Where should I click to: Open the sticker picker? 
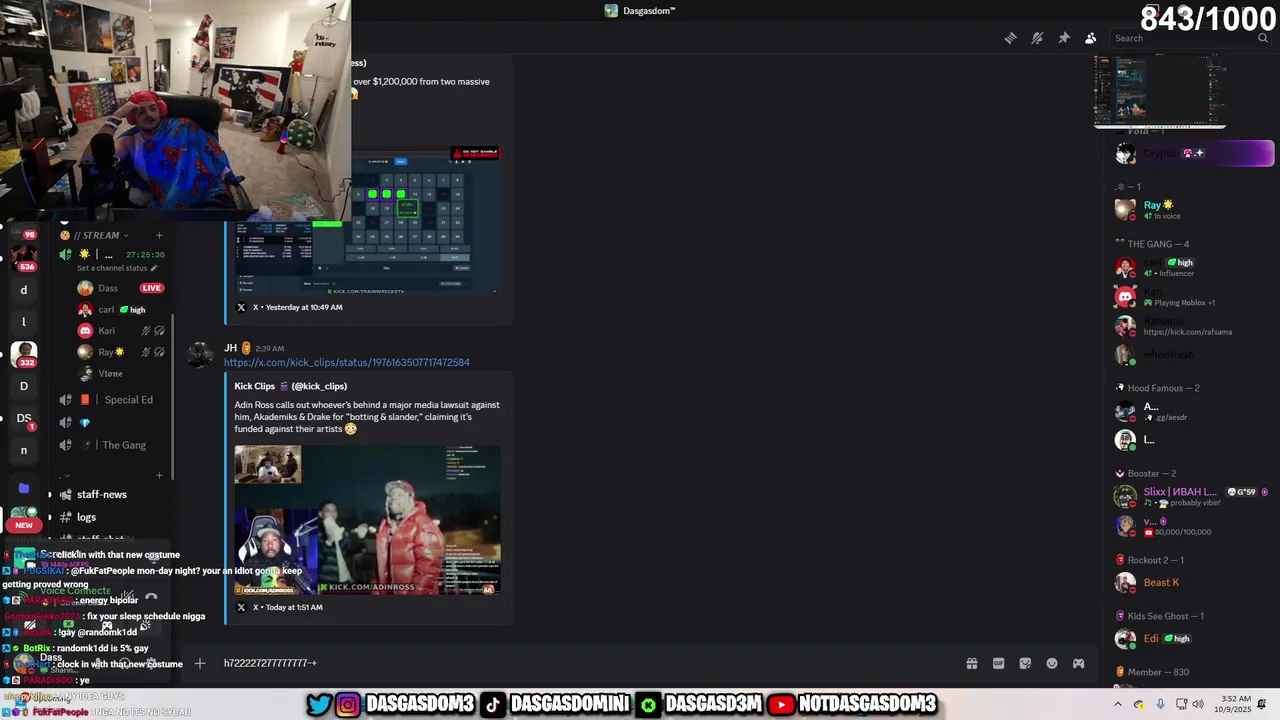tap(1025, 663)
